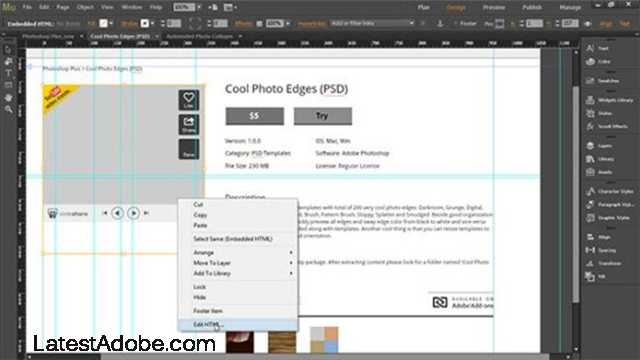Viewport: 640px width, 360px height.
Task: Select the Zoom tool magnifier
Action: (8, 109)
